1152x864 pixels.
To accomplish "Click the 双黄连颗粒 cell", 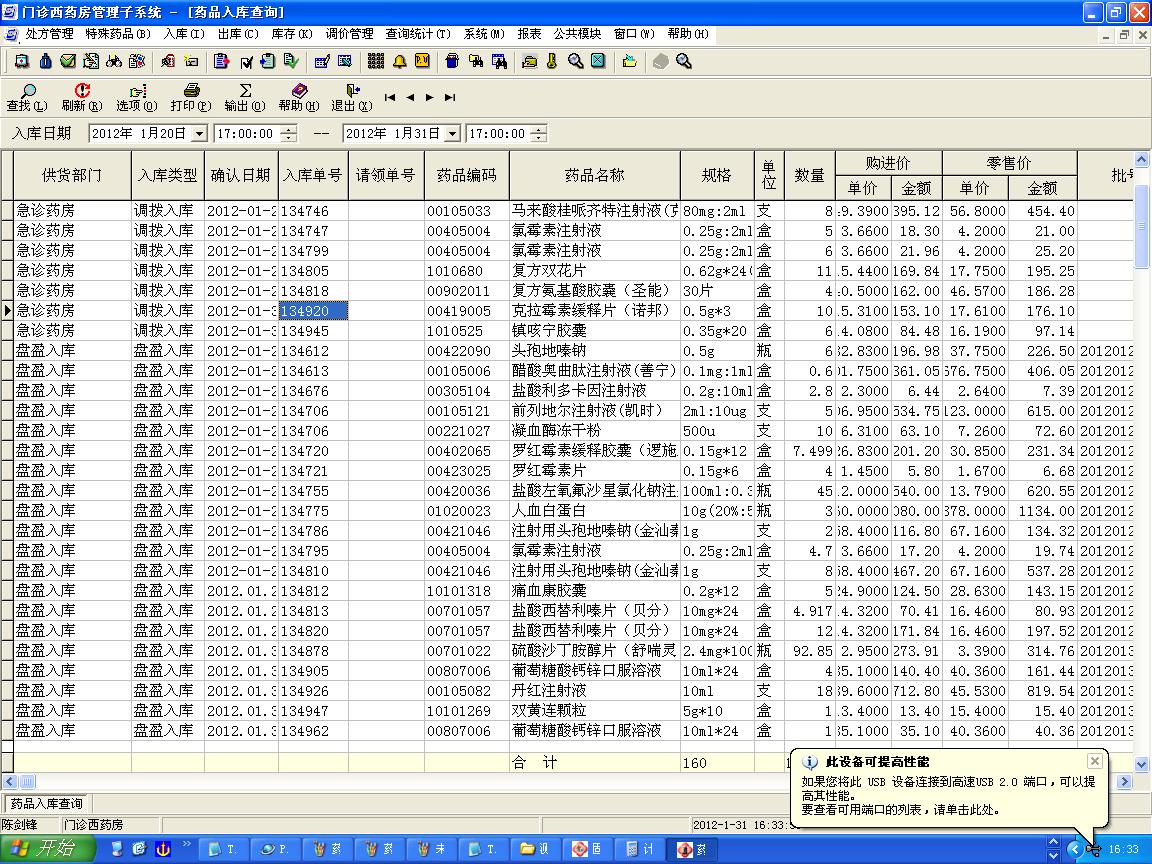I will 594,710.
